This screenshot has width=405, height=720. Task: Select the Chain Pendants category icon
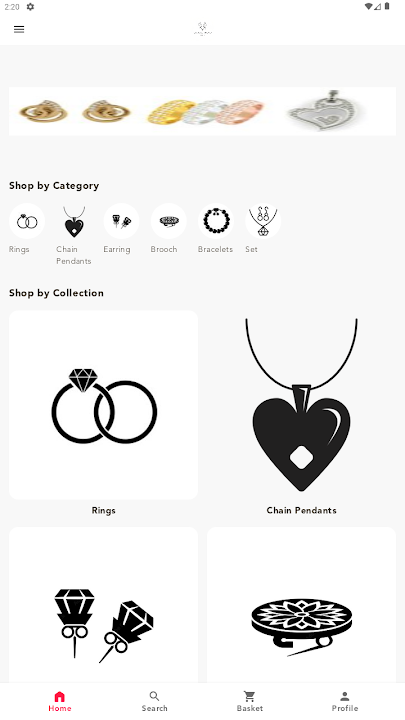(x=74, y=221)
